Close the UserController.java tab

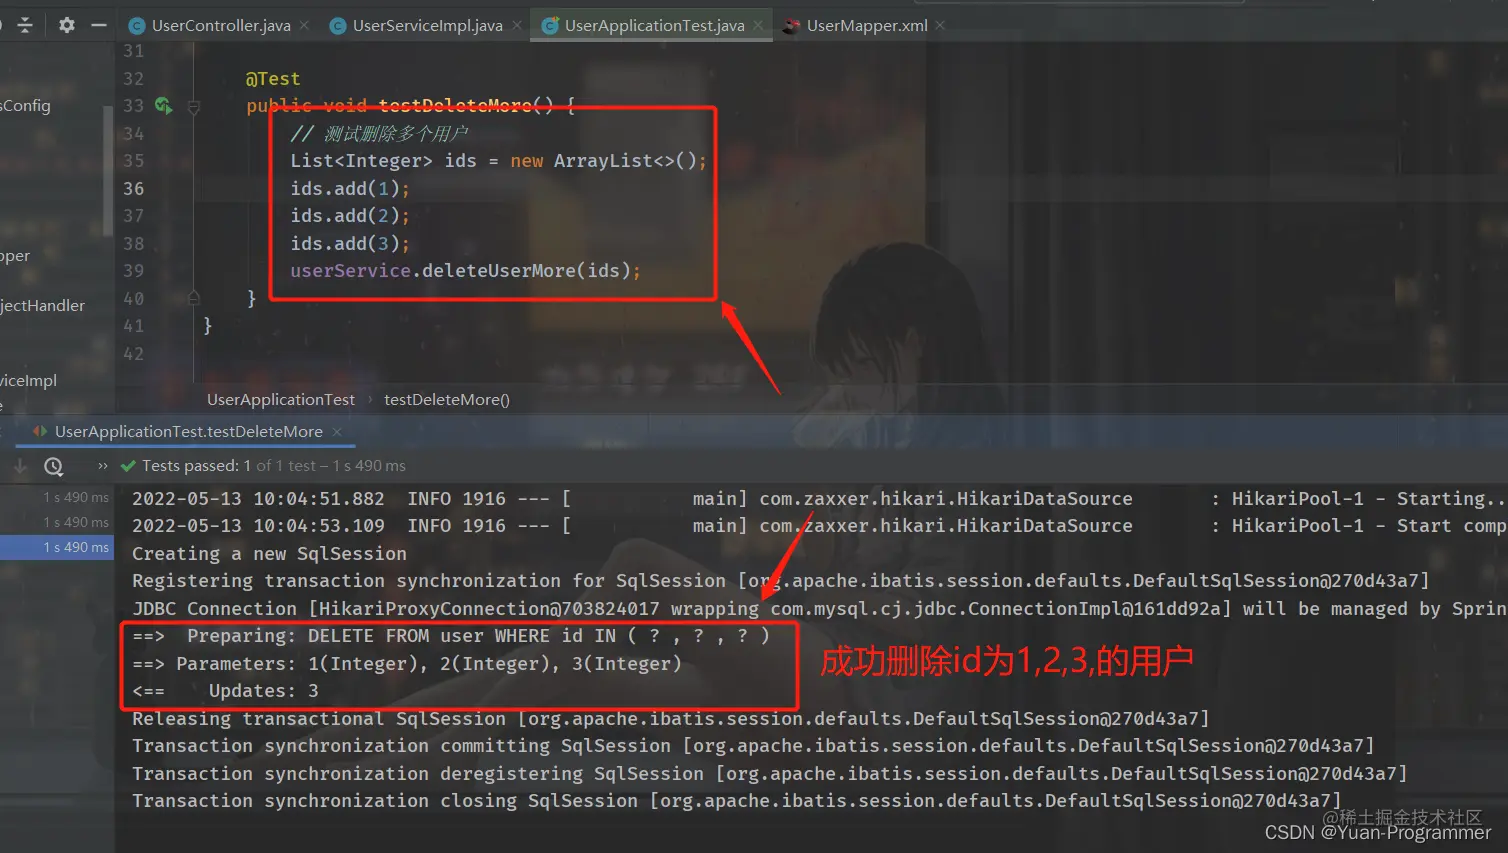(304, 26)
